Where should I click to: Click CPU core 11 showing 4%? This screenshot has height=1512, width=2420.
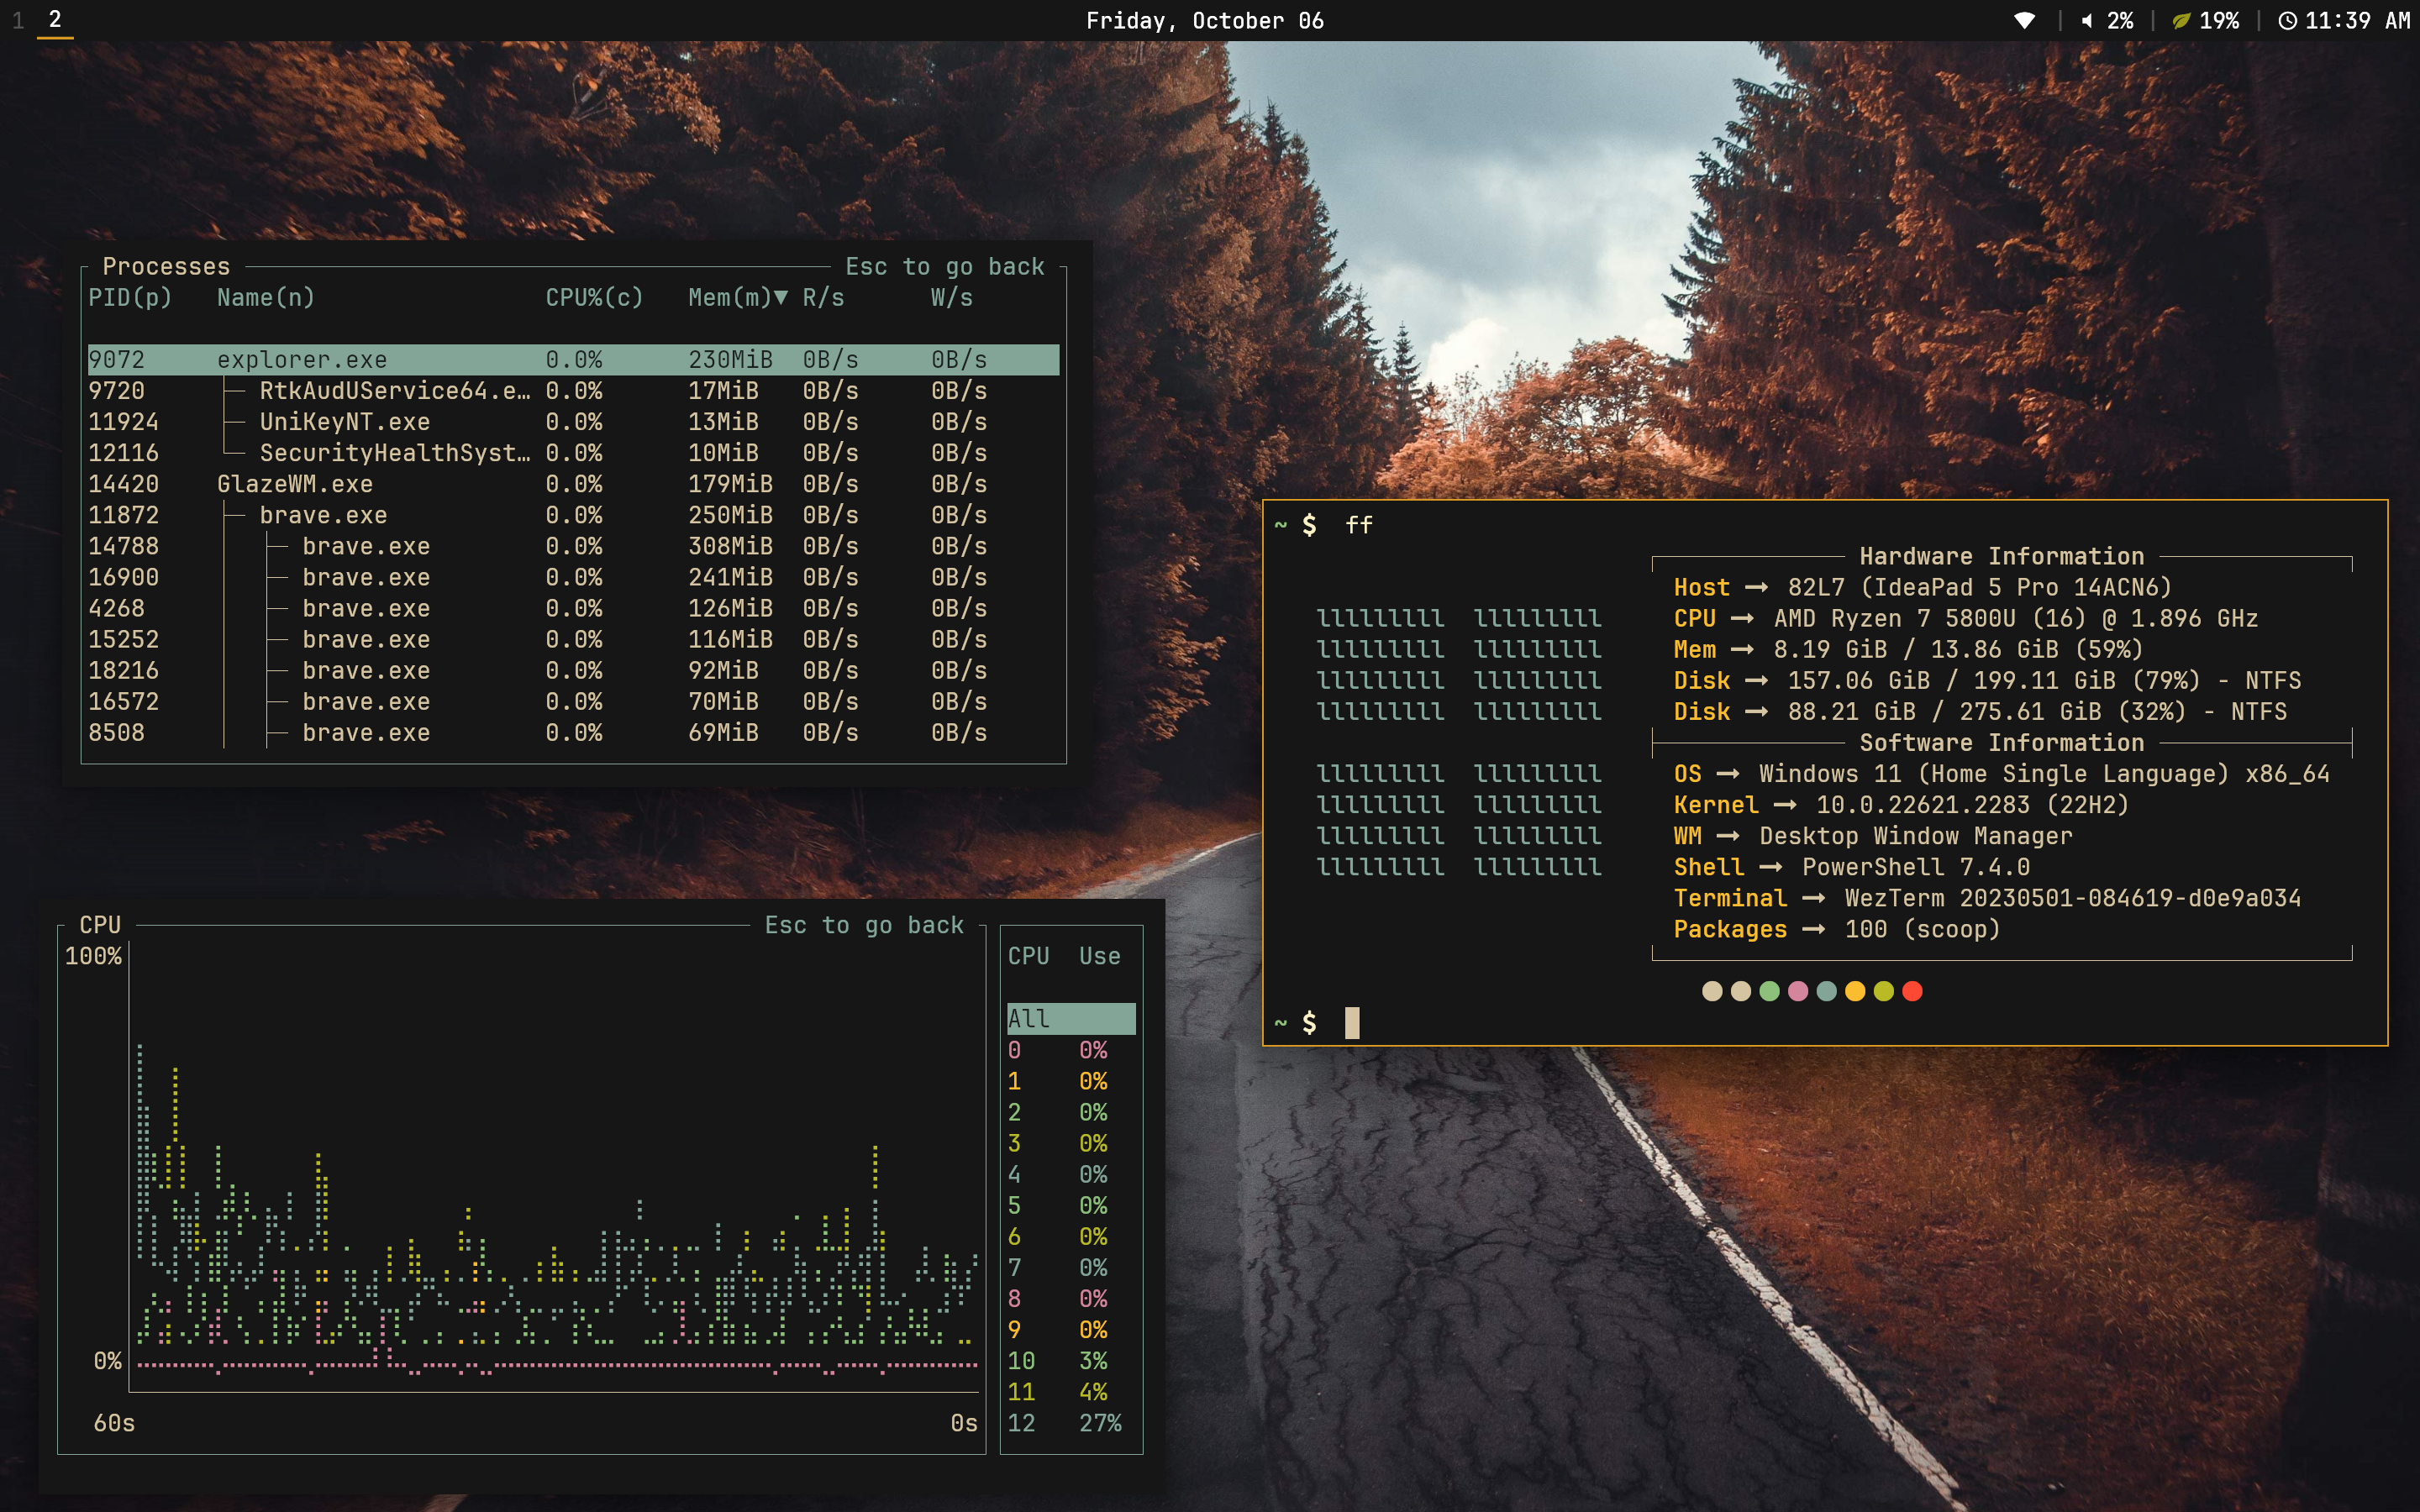[1071, 1392]
